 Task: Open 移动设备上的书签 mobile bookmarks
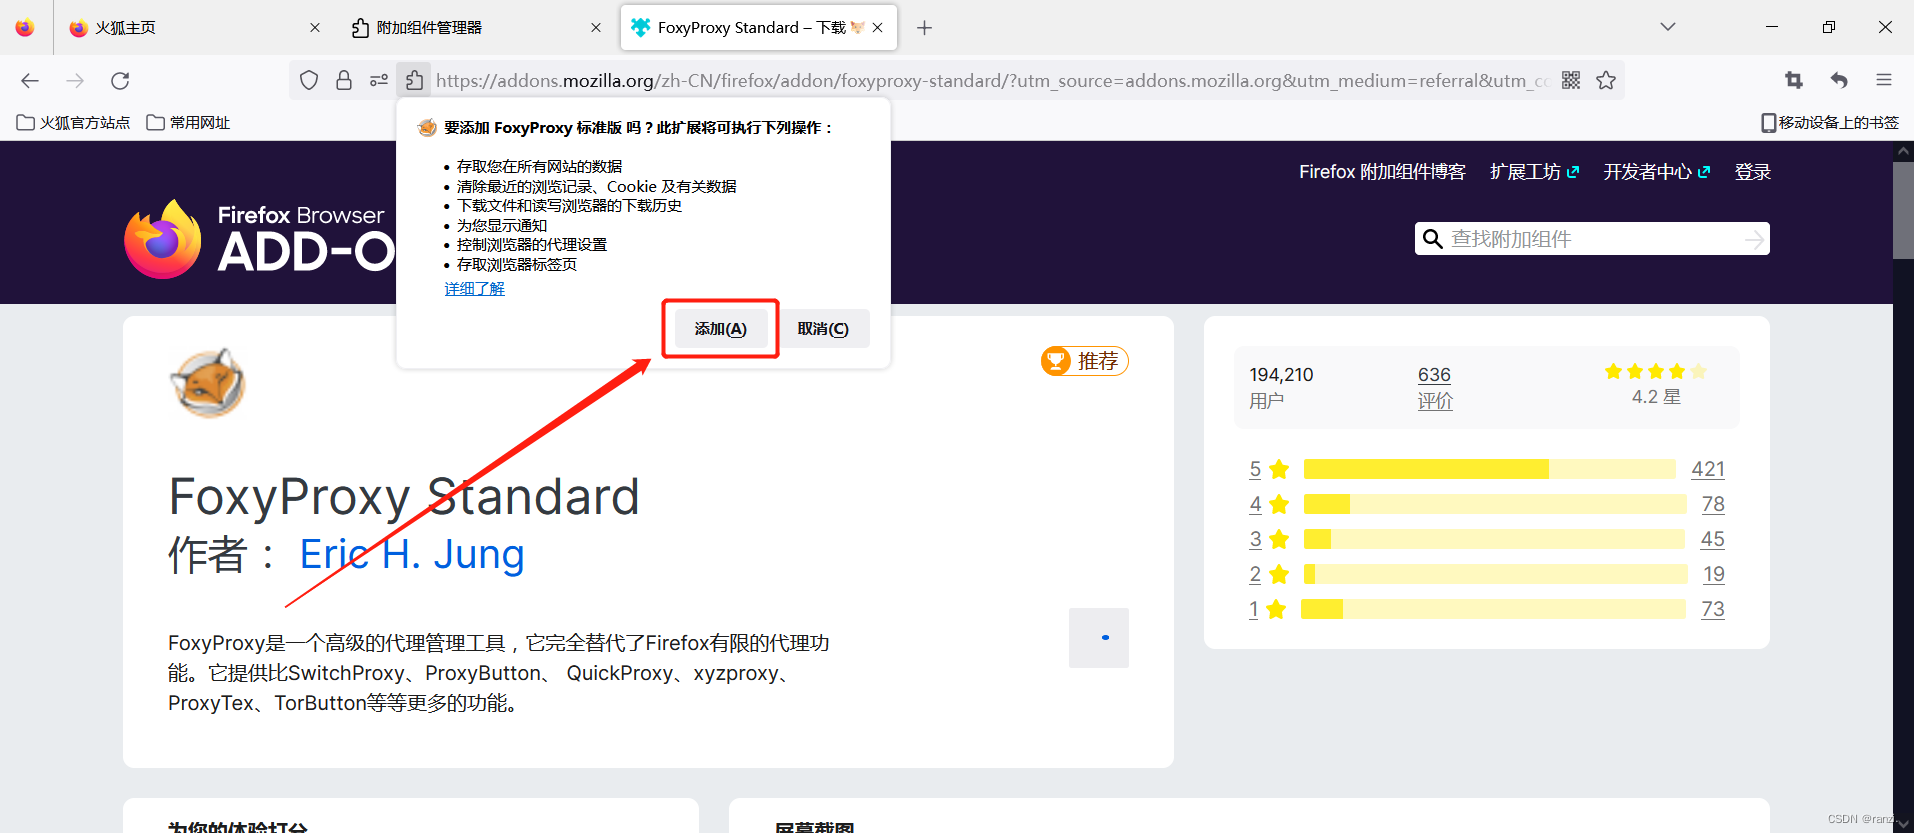click(x=1830, y=122)
